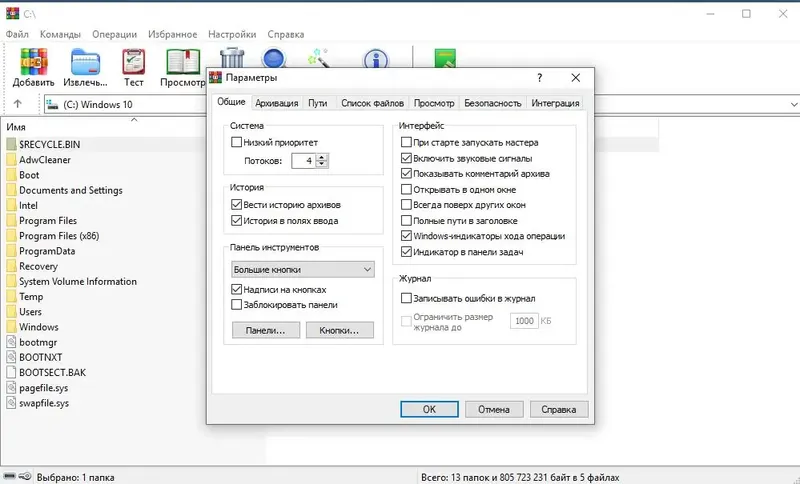Click the drive icon in status bar
The height and width of the screenshot is (484, 800).
9,476
